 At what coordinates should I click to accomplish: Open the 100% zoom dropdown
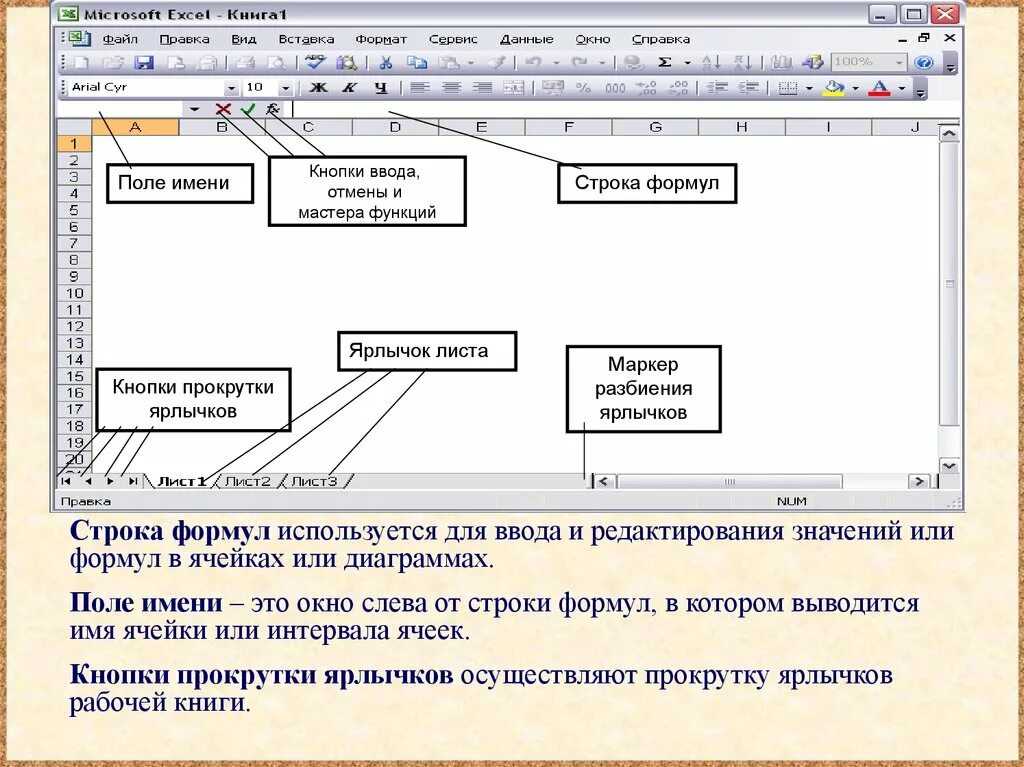(899, 63)
